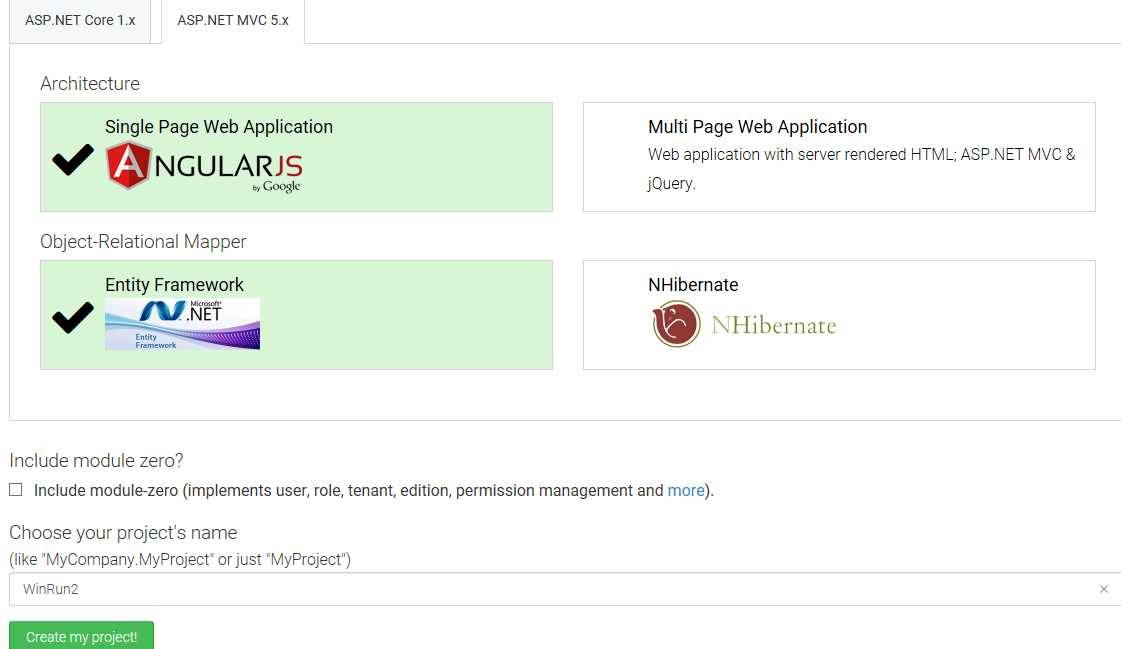The width and height of the screenshot is (1121, 649).
Task: Click the Include module-zero label text
Action: tap(374, 490)
